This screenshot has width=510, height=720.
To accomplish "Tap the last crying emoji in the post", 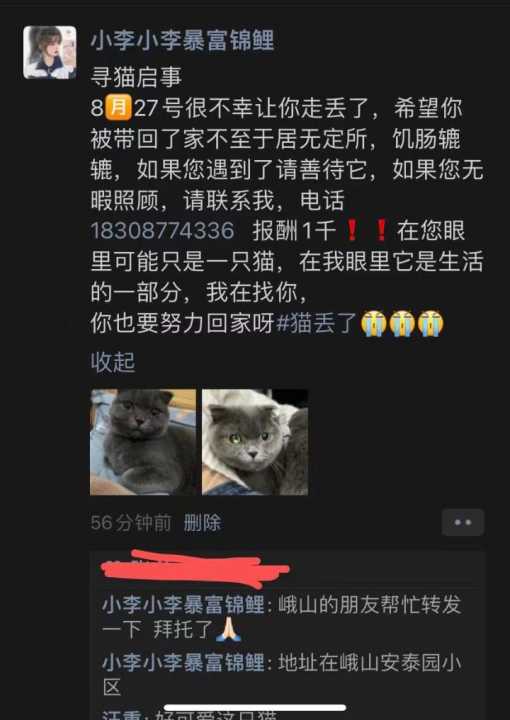I will (431, 323).
